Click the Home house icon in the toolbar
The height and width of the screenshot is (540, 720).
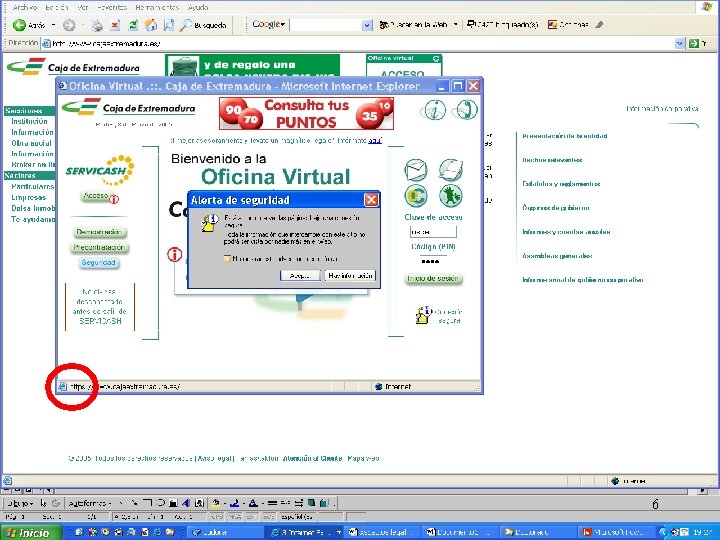pyautogui.click(x=151, y=25)
